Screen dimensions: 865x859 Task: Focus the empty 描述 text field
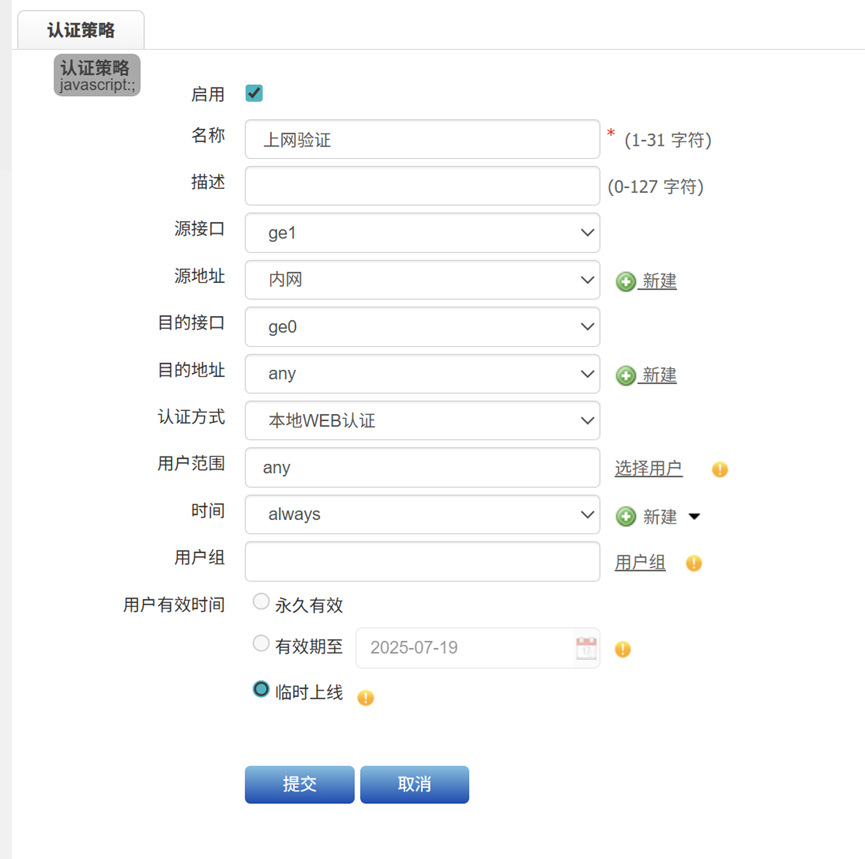[x=423, y=186]
